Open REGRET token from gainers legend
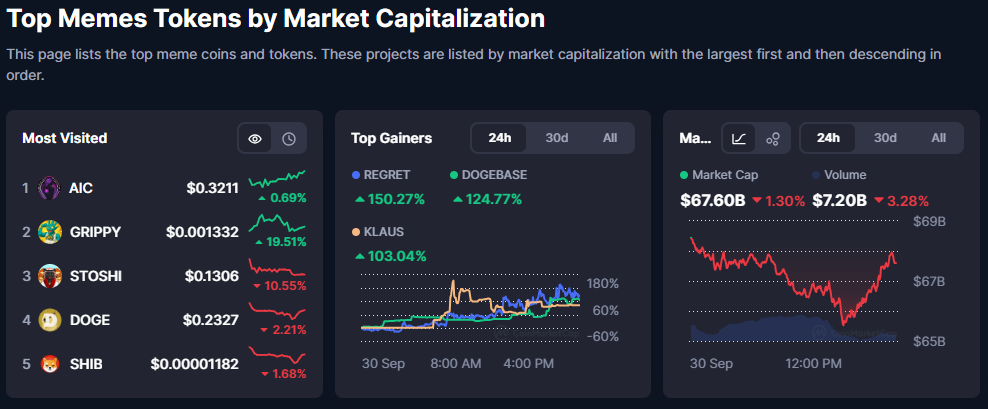The width and height of the screenshot is (988, 409). [x=386, y=175]
